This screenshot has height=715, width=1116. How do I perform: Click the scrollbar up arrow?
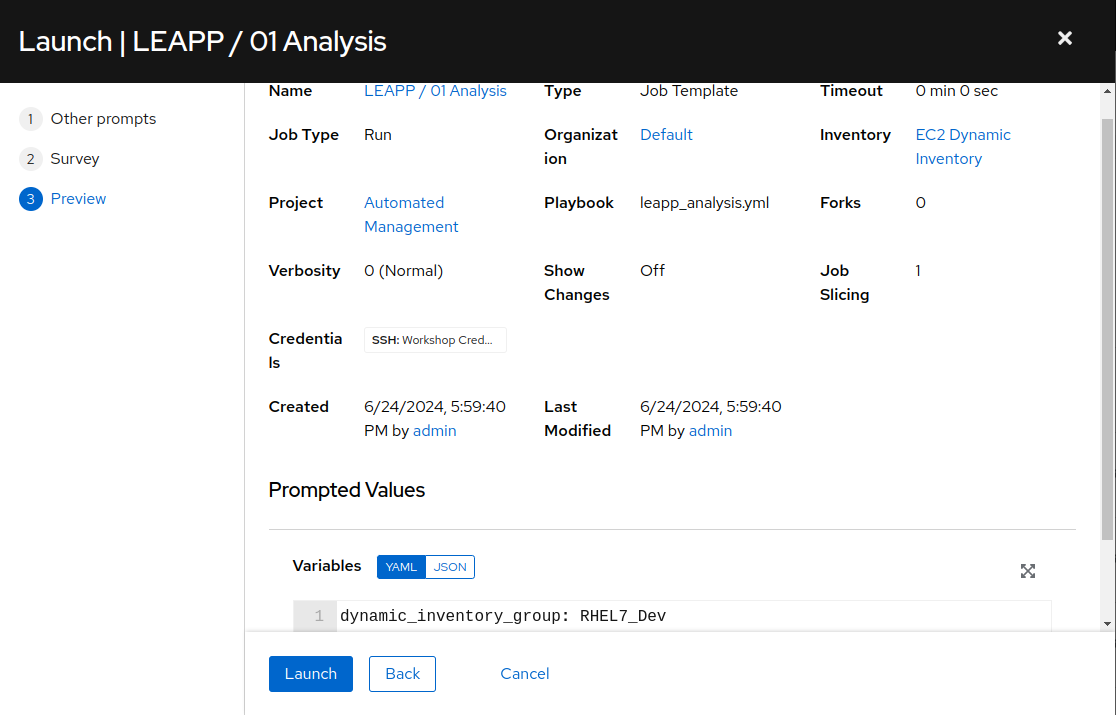tap(1107, 91)
